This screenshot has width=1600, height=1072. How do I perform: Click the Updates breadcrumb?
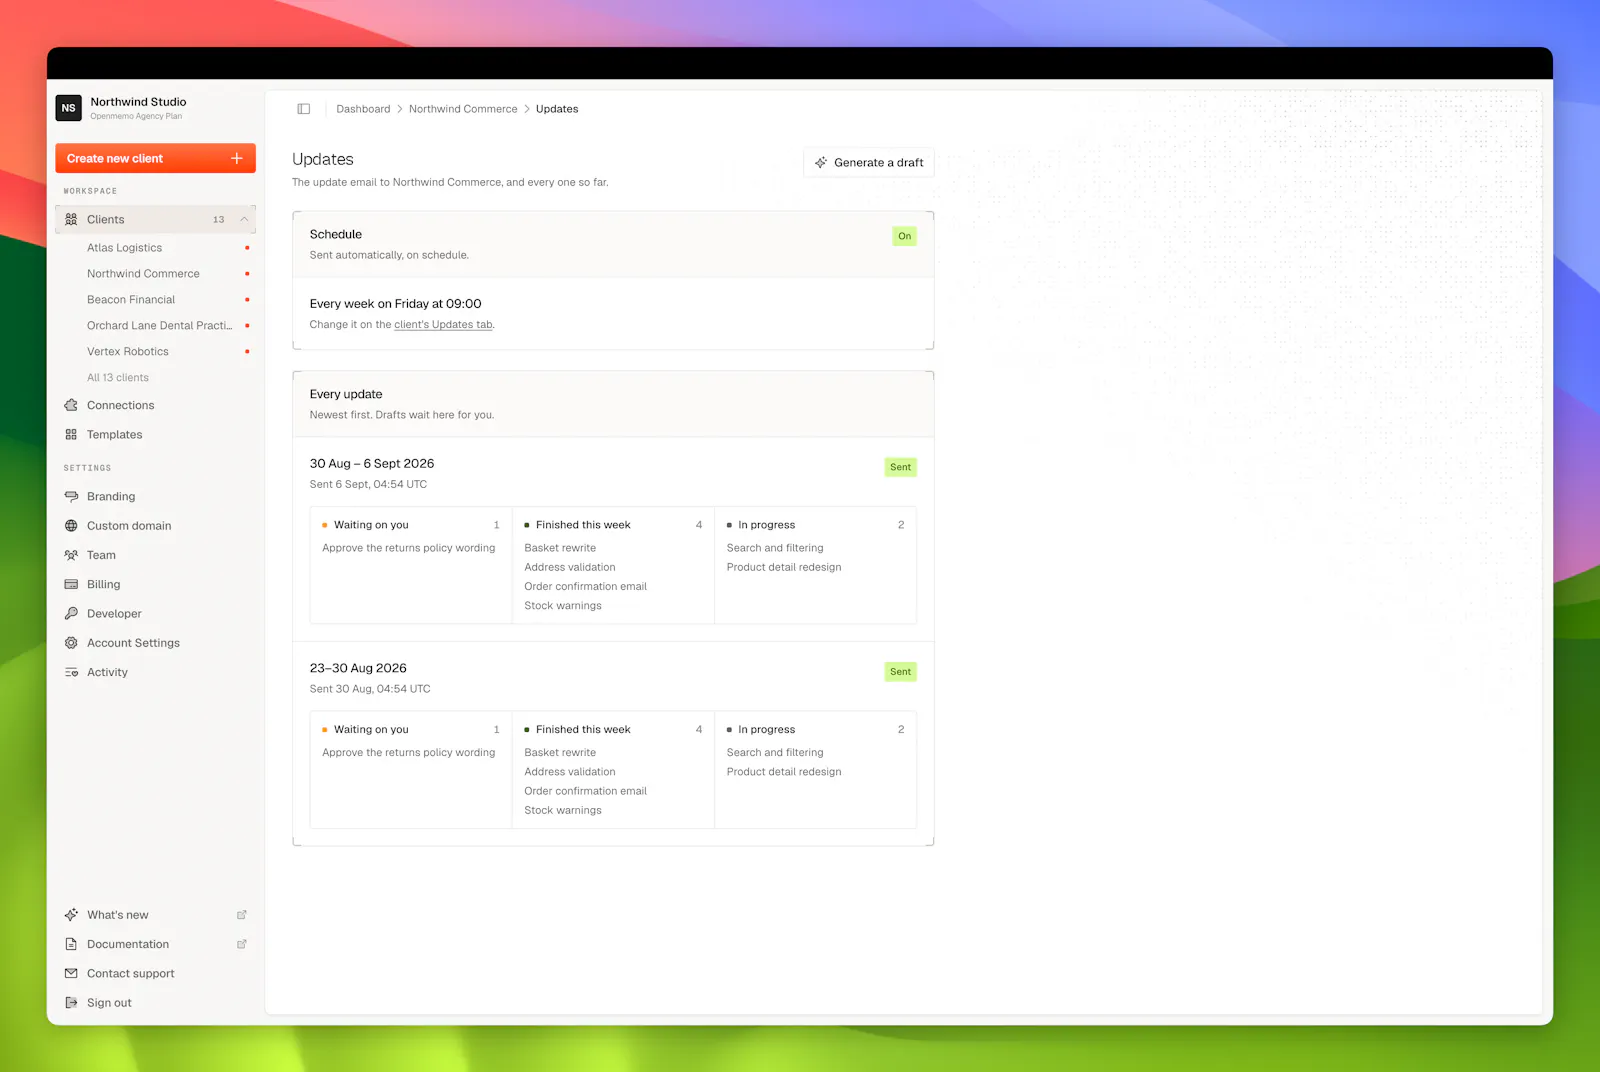tap(557, 109)
